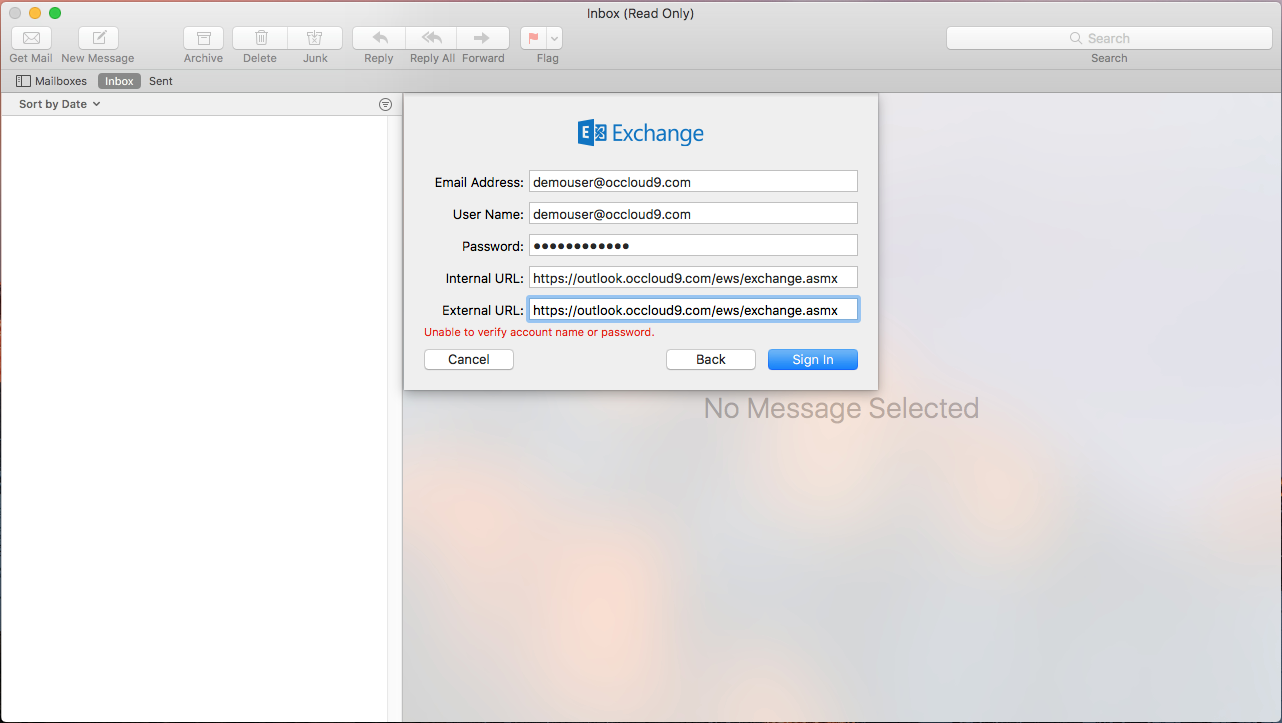
Task: Cancel the Exchange account dialog
Action: click(x=469, y=359)
